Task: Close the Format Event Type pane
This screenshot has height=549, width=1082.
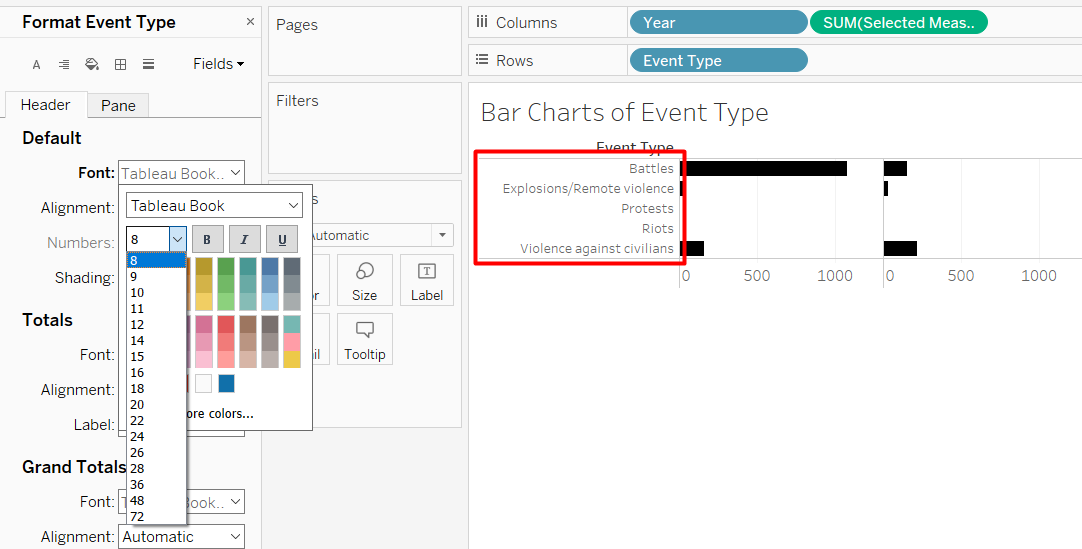Action: (x=250, y=22)
